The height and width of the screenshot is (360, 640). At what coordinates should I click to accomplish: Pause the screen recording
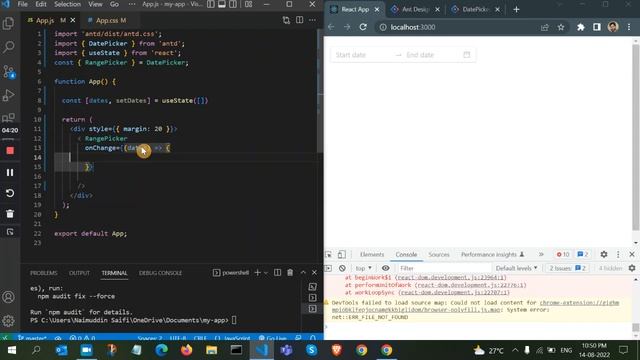10,172
